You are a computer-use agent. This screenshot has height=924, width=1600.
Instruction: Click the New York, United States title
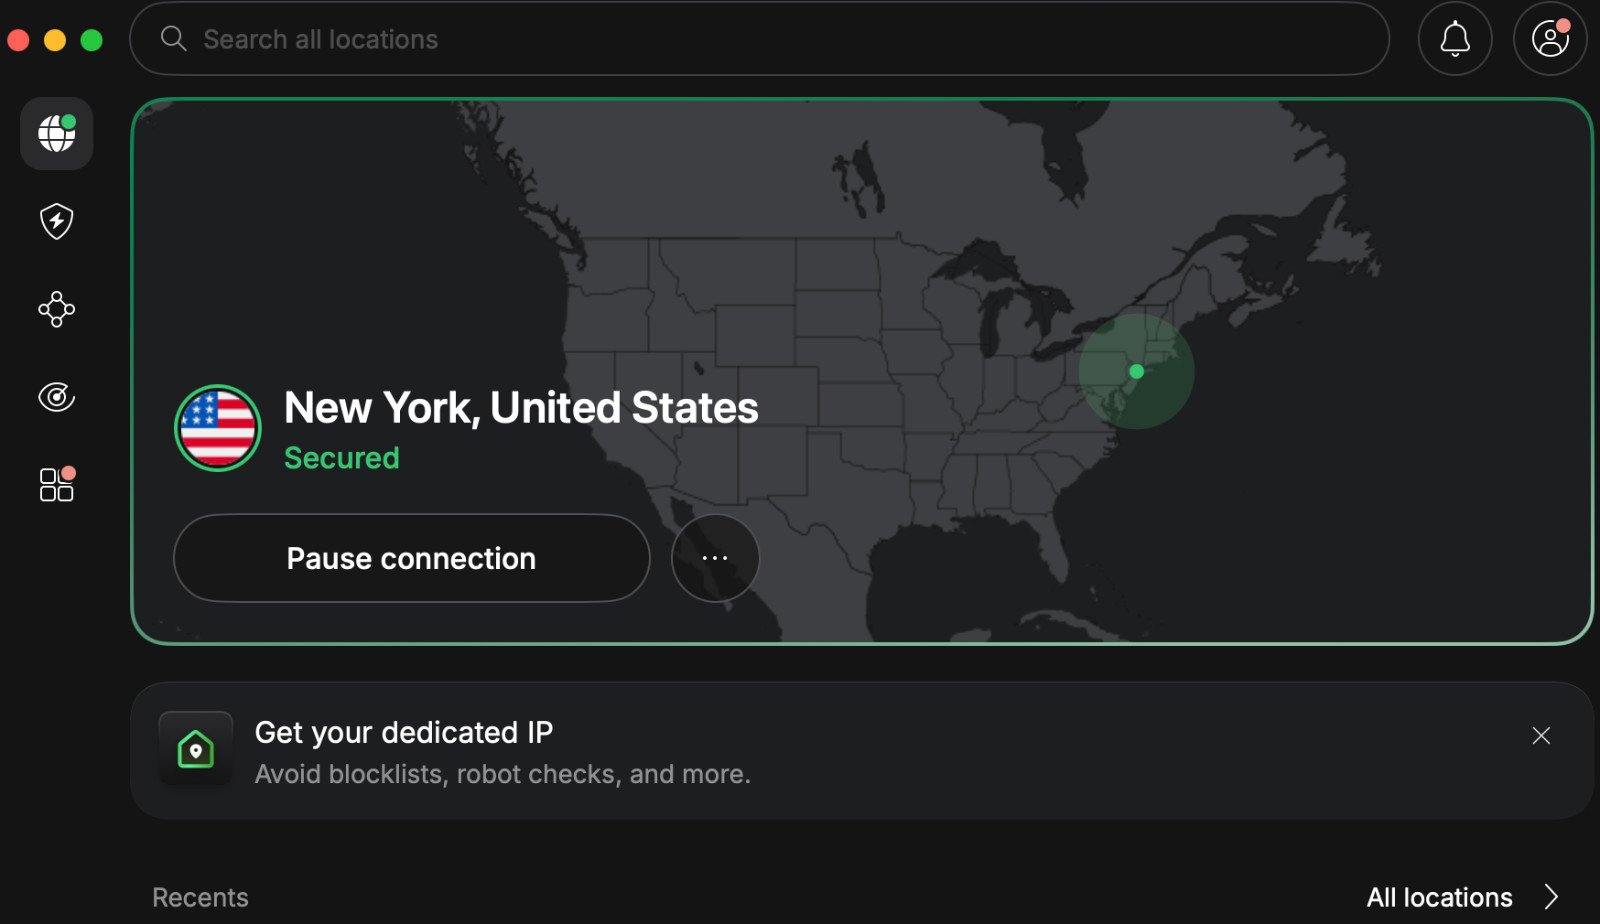tap(521, 408)
